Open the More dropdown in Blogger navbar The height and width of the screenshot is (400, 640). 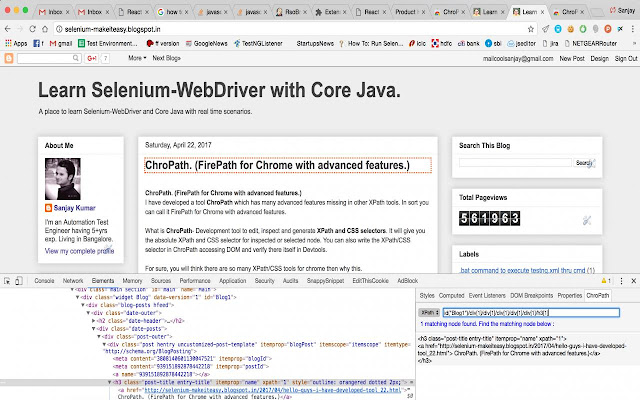click(137, 58)
